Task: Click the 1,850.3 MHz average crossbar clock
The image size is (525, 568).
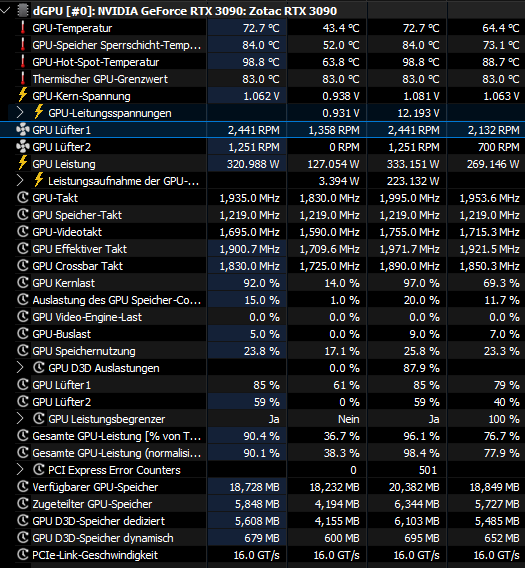Action: (489, 266)
